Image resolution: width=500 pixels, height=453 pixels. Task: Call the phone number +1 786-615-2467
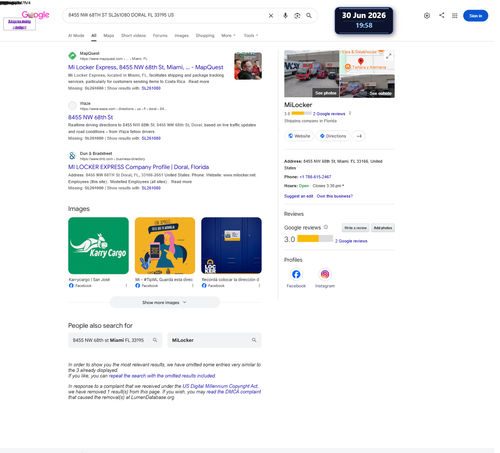[315, 177]
